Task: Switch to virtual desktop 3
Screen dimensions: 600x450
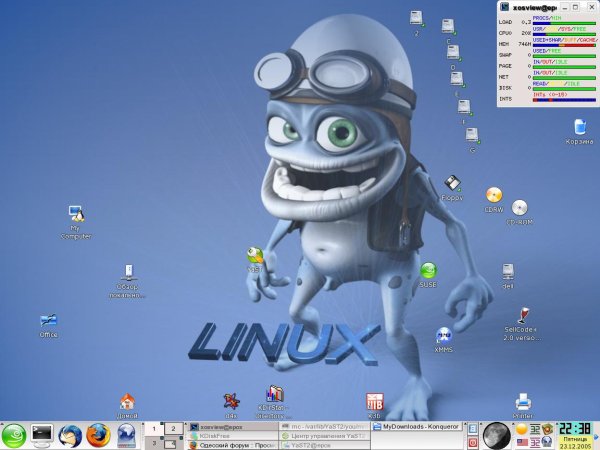Action: 154,443
